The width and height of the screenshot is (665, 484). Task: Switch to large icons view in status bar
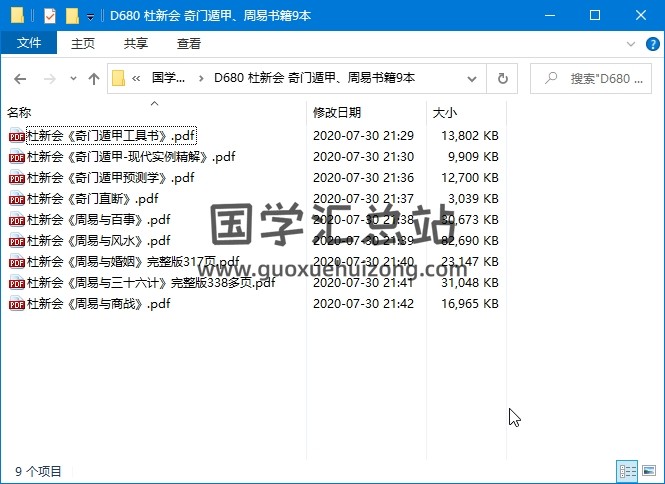pos(649,470)
